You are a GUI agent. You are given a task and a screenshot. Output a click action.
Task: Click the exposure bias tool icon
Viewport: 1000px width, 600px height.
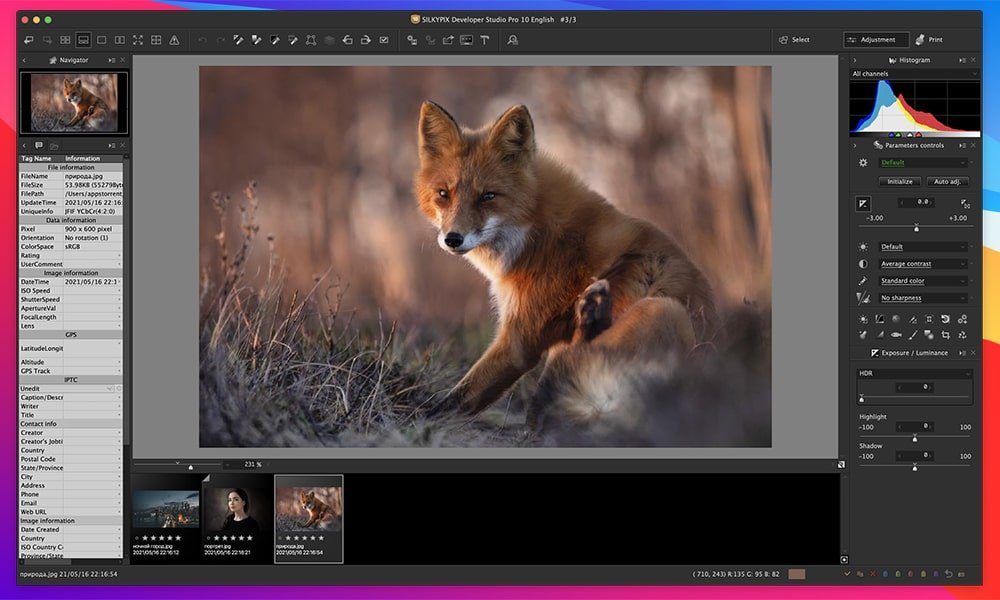(863, 203)
